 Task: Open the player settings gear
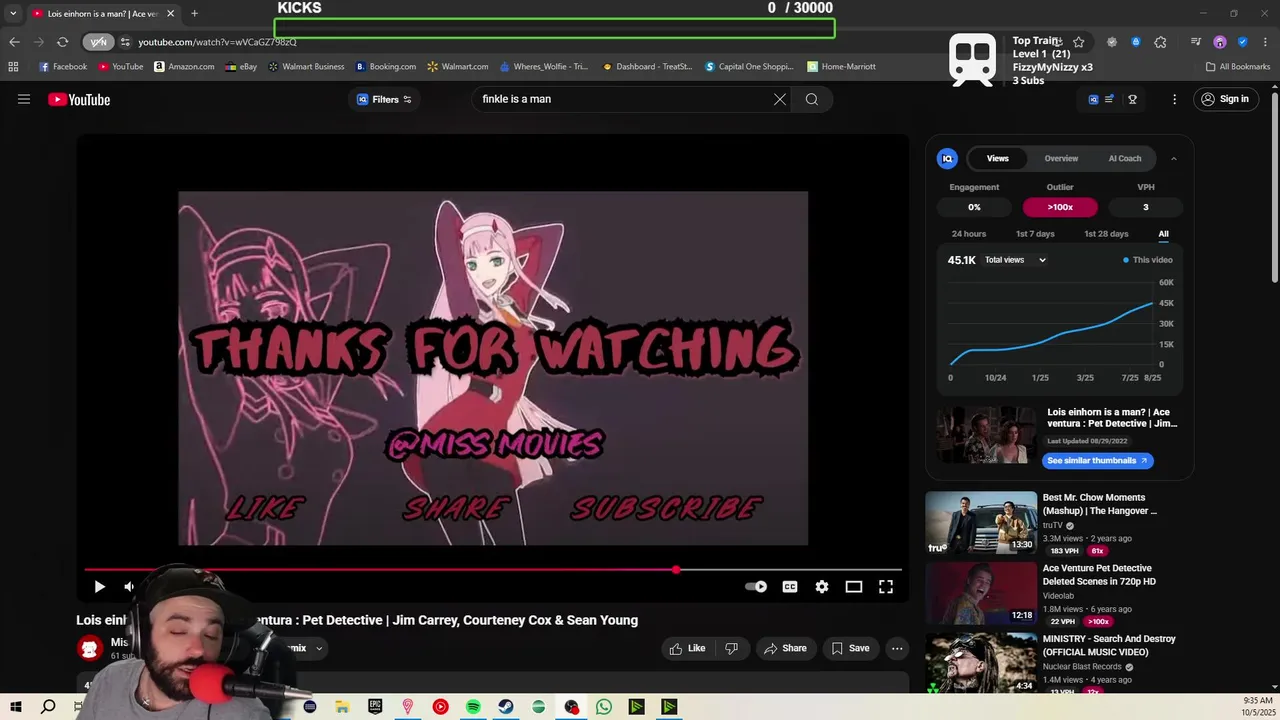click(822, 587)
